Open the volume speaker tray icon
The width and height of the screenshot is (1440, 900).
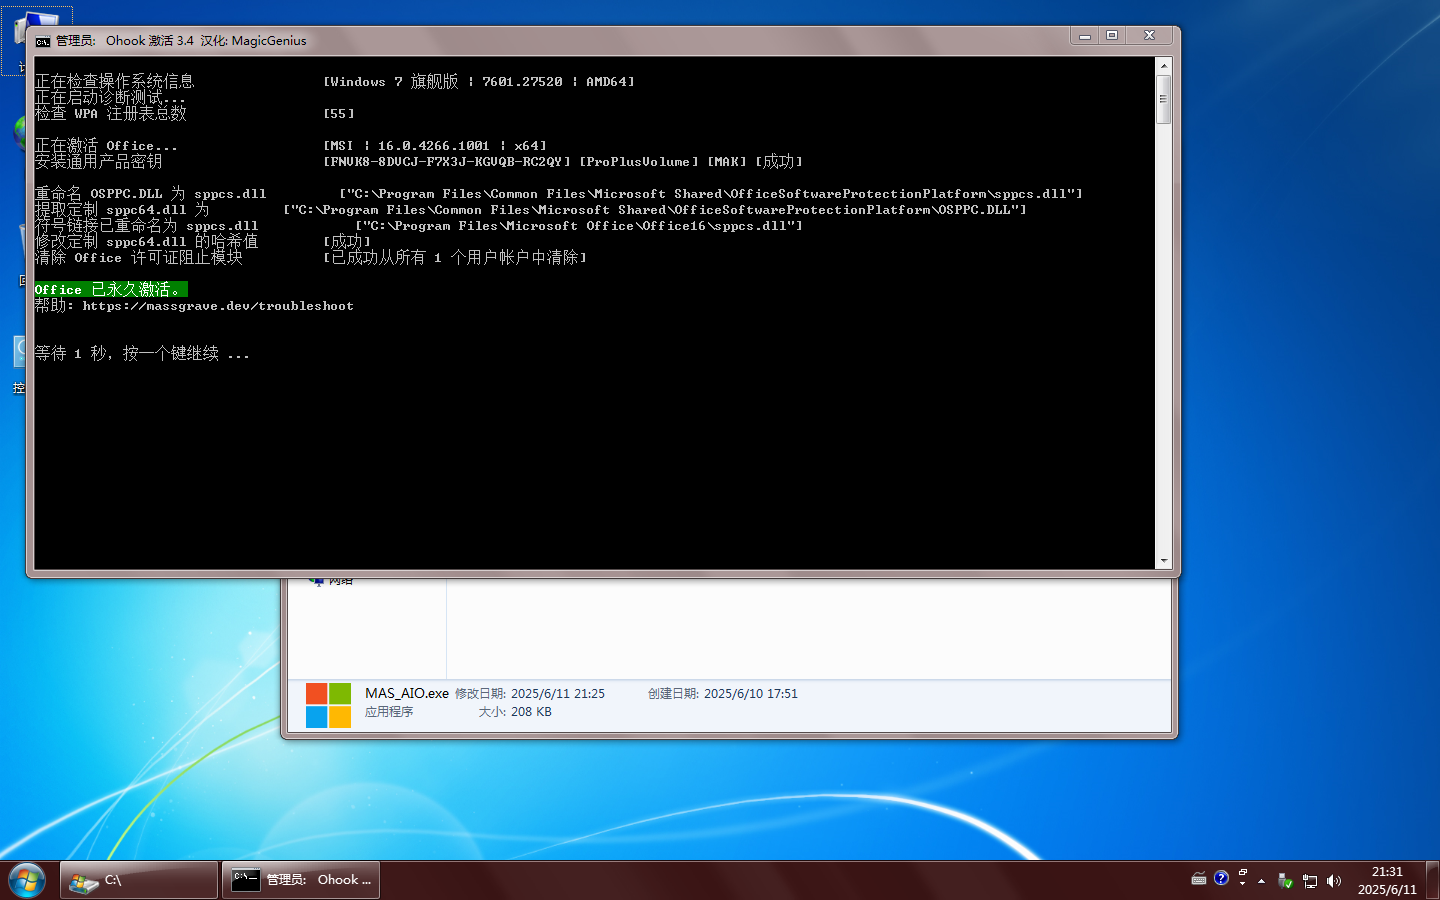[x=1333, y=881]
